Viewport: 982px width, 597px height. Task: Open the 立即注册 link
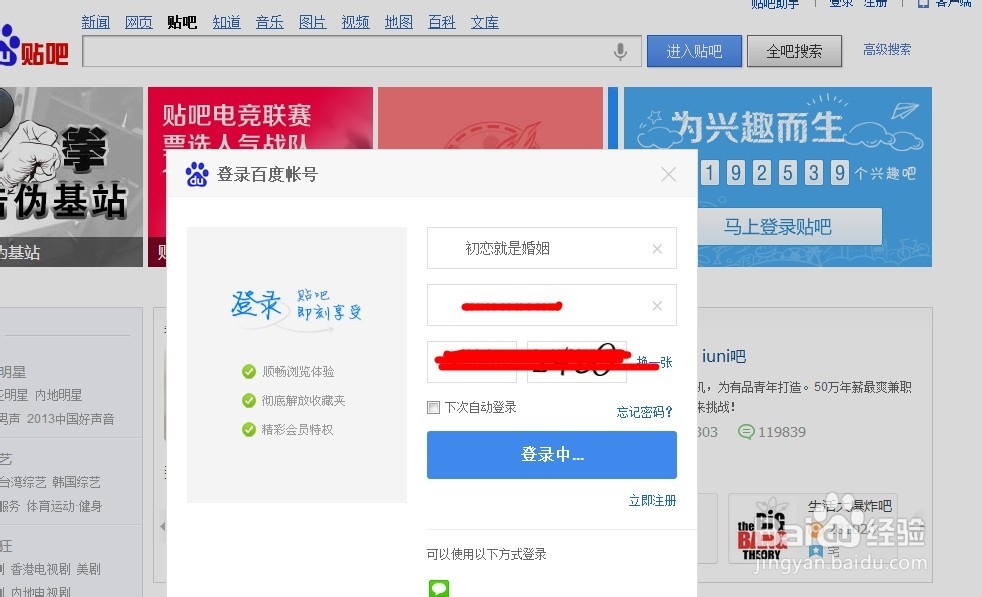(x=653, y=501)
